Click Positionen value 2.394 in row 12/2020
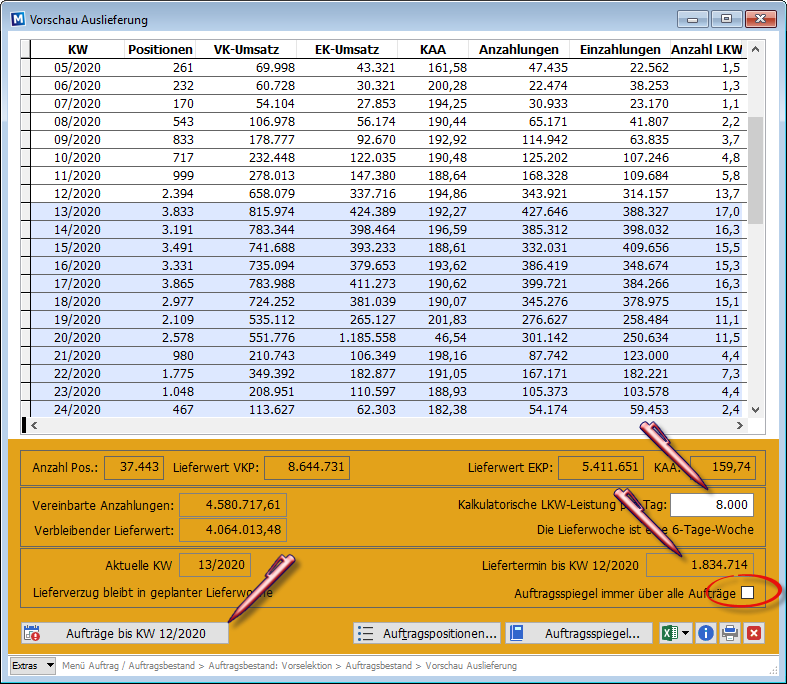This screenshot has width=787, height=684. (178, 194)
